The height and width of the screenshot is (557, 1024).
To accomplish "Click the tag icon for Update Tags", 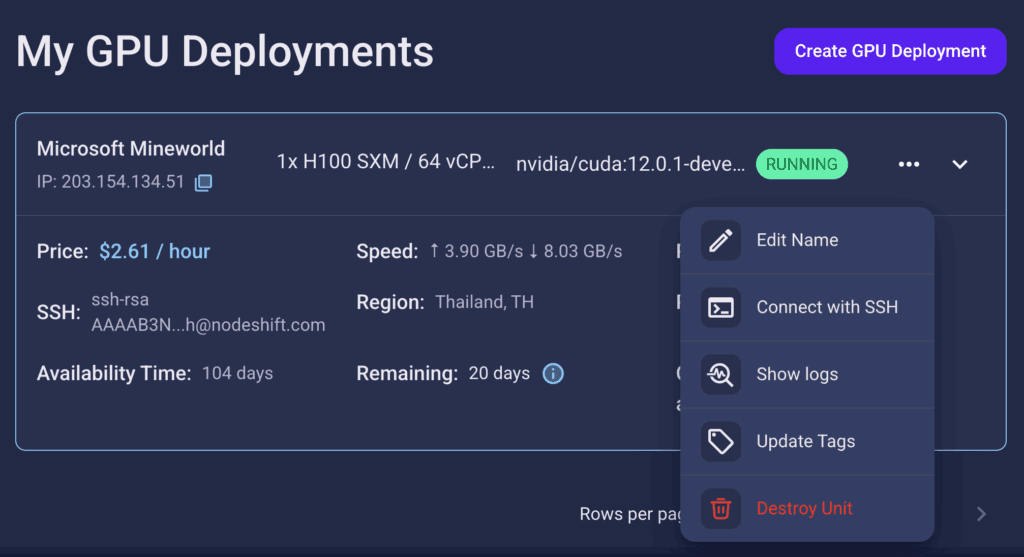I will point(720,441).
